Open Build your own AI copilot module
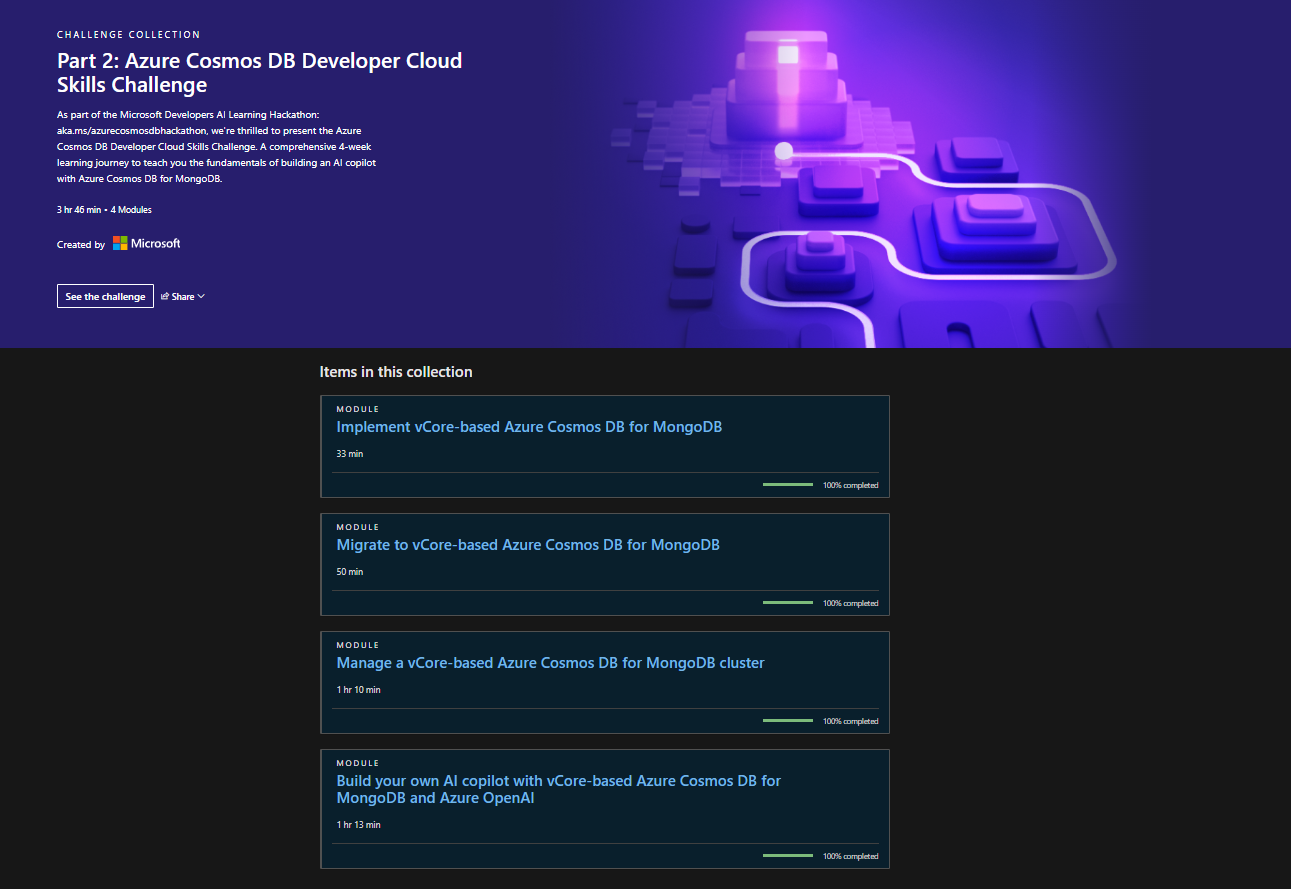 point(559,789)
